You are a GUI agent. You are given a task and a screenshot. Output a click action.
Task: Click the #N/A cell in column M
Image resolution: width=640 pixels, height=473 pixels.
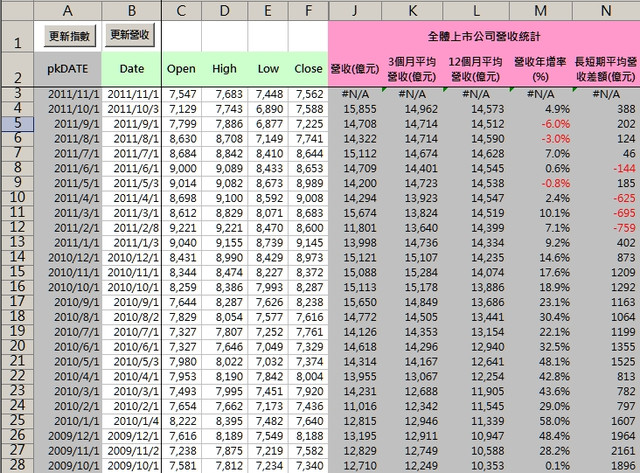click(x=540, y=94)
